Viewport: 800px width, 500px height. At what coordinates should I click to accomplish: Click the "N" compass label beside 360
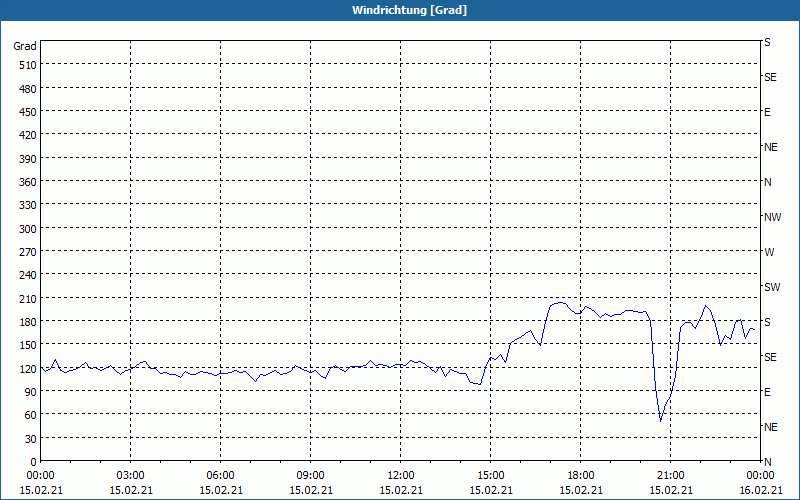click(768, 182)
